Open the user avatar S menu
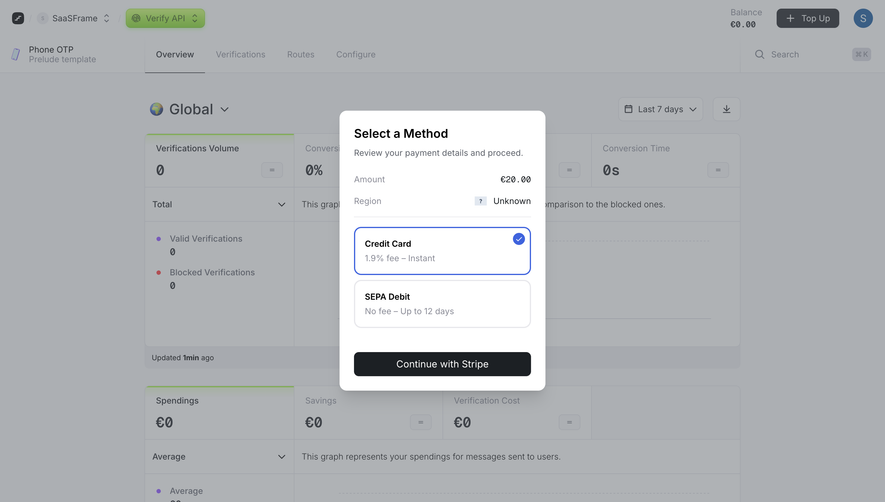The height and width of the screenshot is (502, 885). [x=863, y=18]
